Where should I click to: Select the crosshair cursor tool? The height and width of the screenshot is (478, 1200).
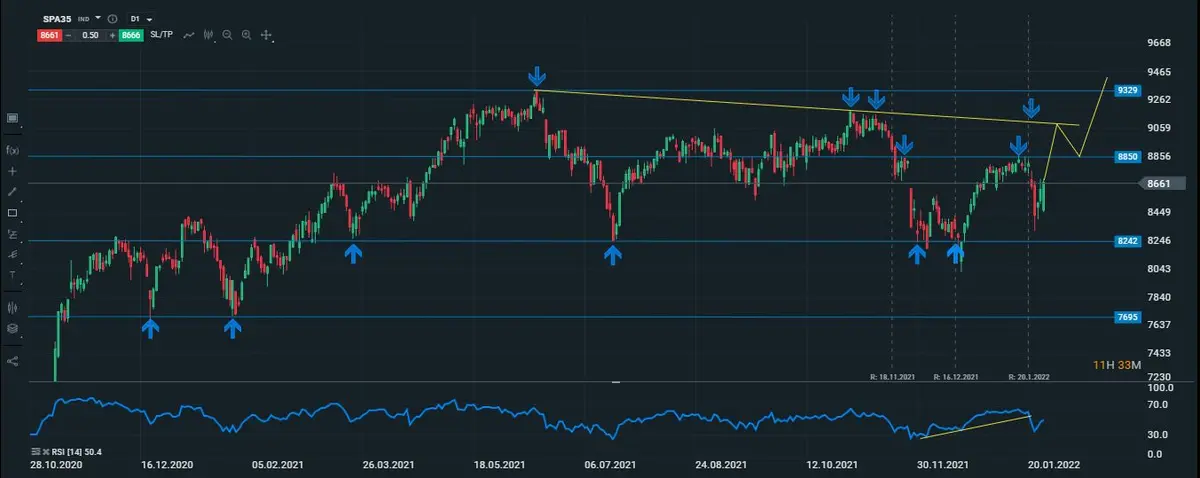[13, 171]
